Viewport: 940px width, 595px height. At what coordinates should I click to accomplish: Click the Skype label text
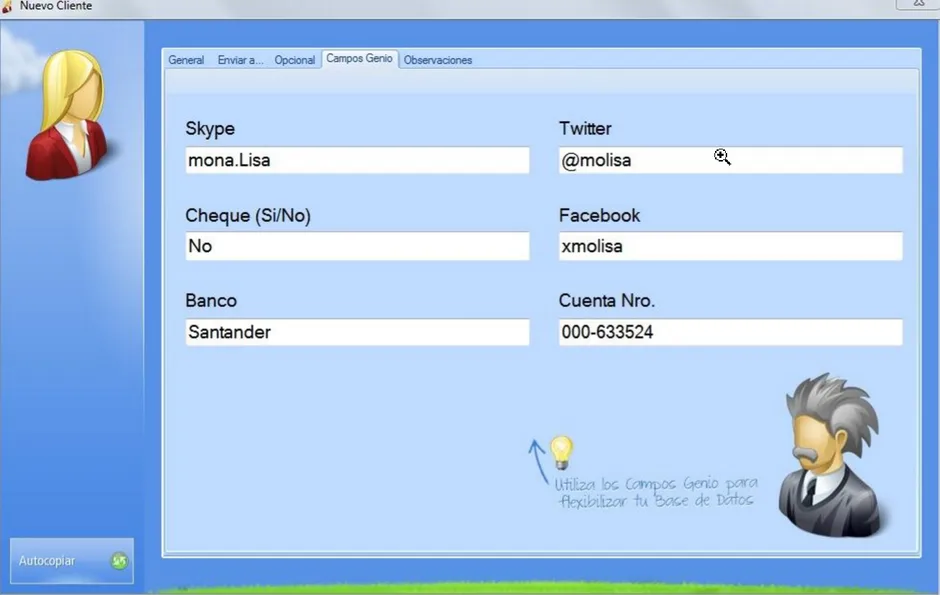pos(210,129)
